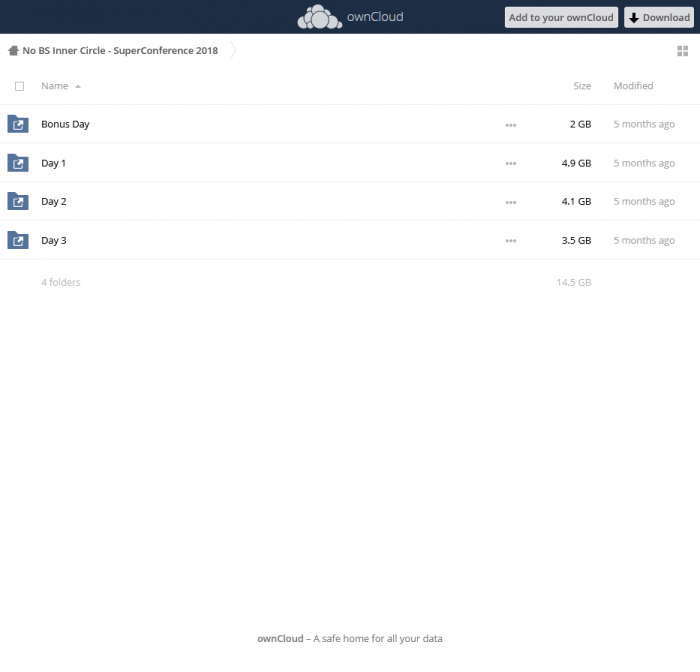
Task: Click the ownCloud link in the footer
Action: 280,639
